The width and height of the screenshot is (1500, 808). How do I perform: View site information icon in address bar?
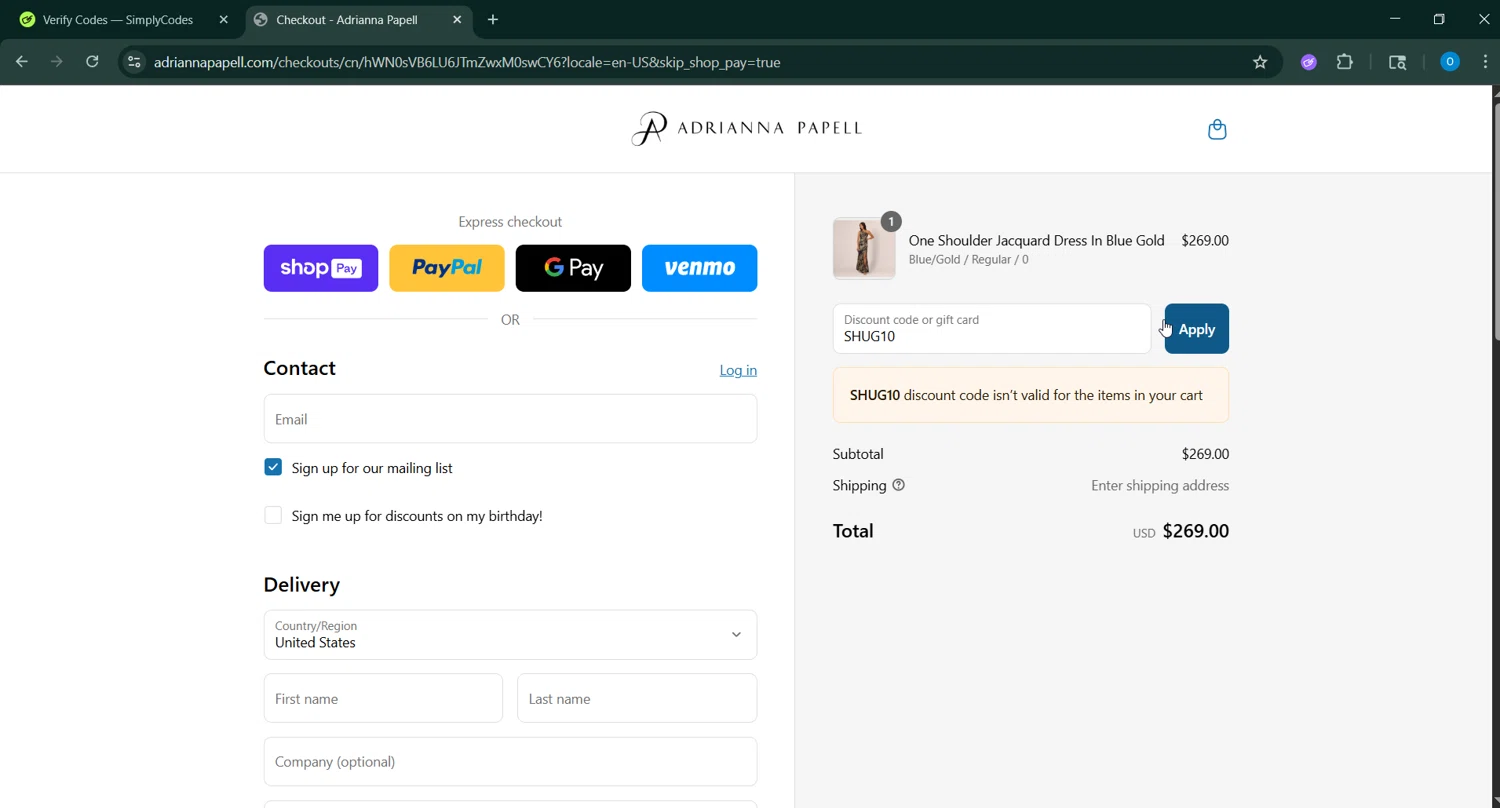coord(134,62)
